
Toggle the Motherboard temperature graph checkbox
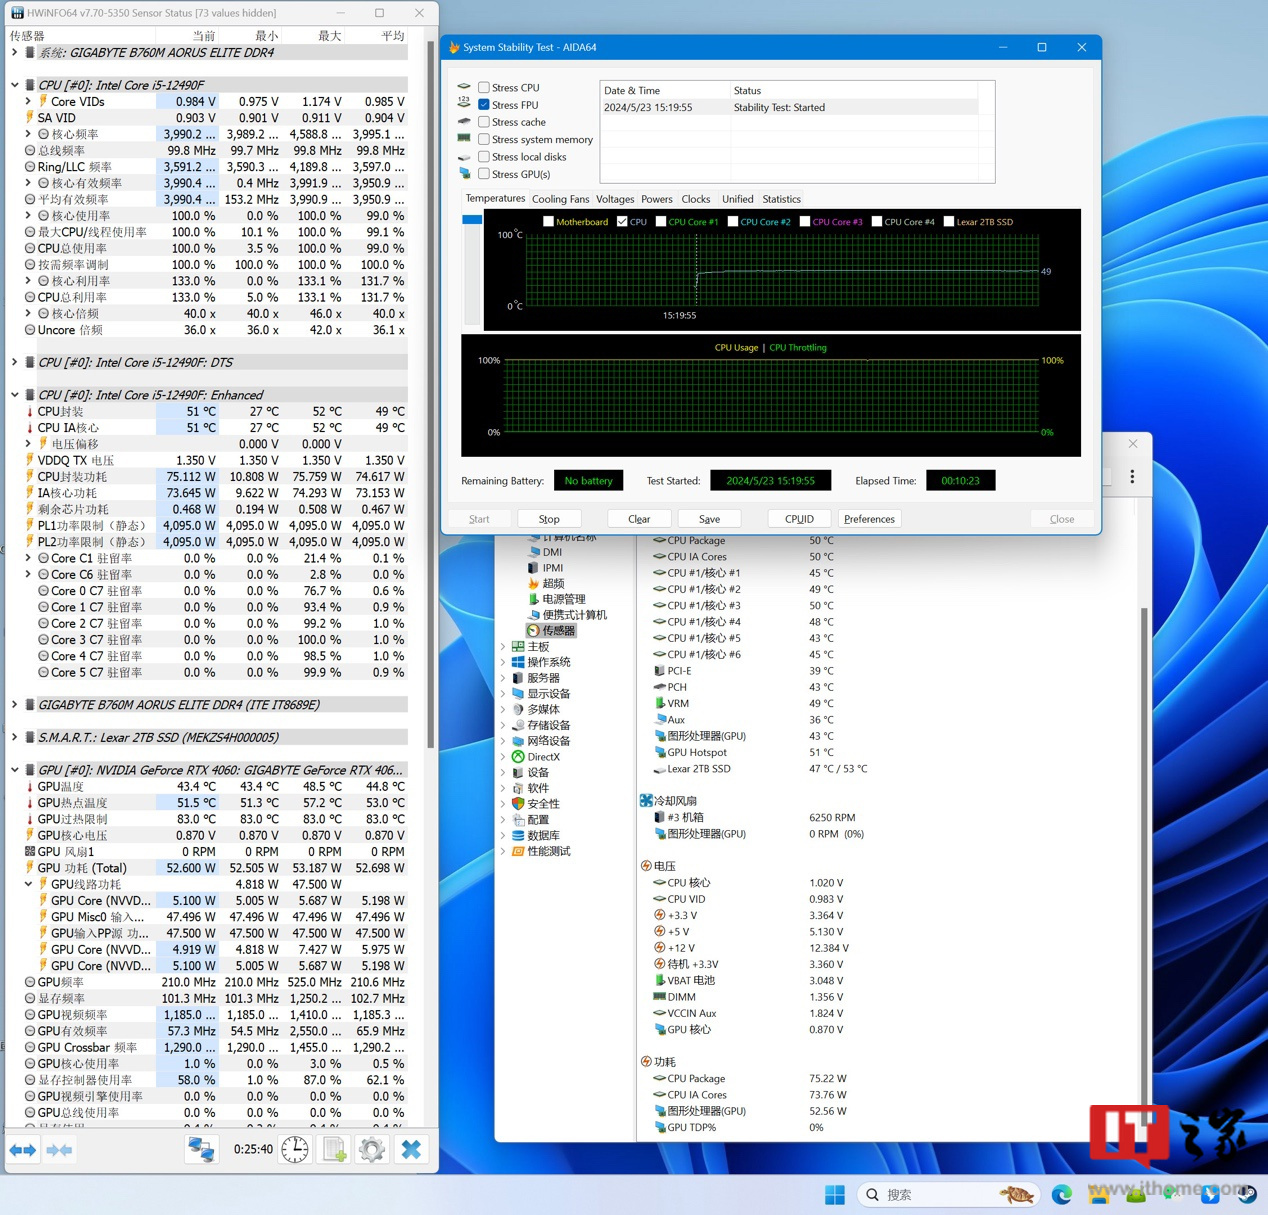click(x=548, y=222)
